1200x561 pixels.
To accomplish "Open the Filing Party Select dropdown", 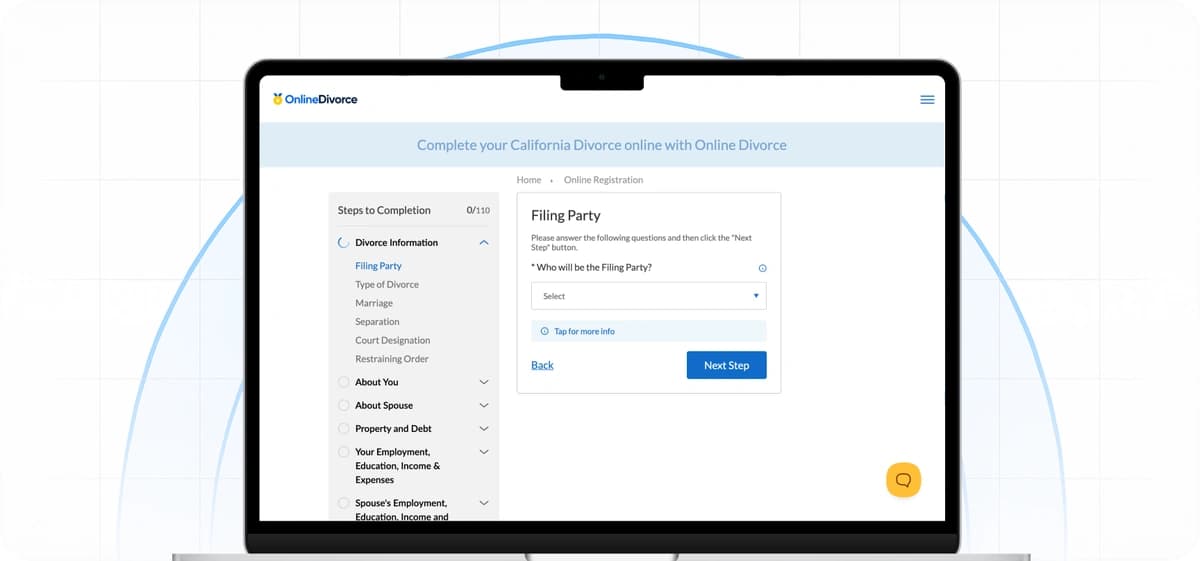I will (648, 296).
